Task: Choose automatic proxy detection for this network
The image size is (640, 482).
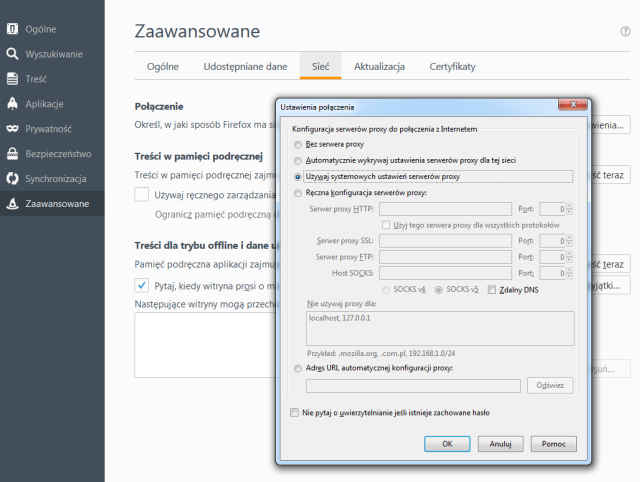Action: click(x=296, y=161)
